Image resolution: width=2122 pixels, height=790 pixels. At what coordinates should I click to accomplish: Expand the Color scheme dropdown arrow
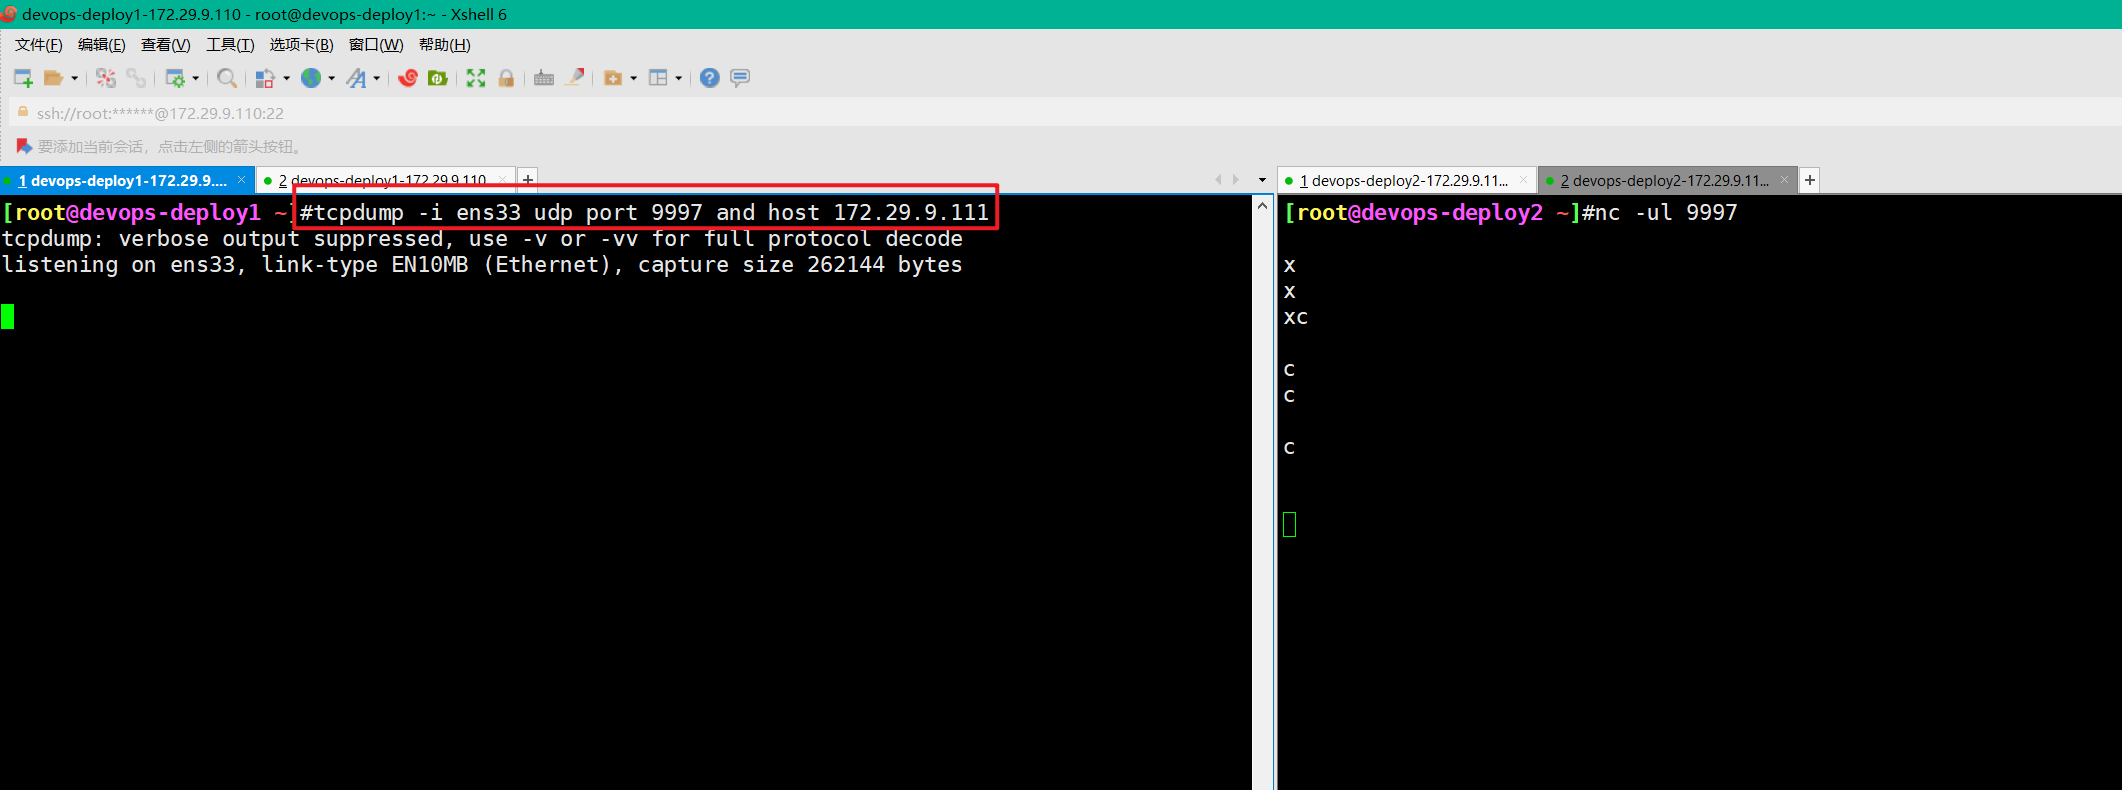click(286, 78)
